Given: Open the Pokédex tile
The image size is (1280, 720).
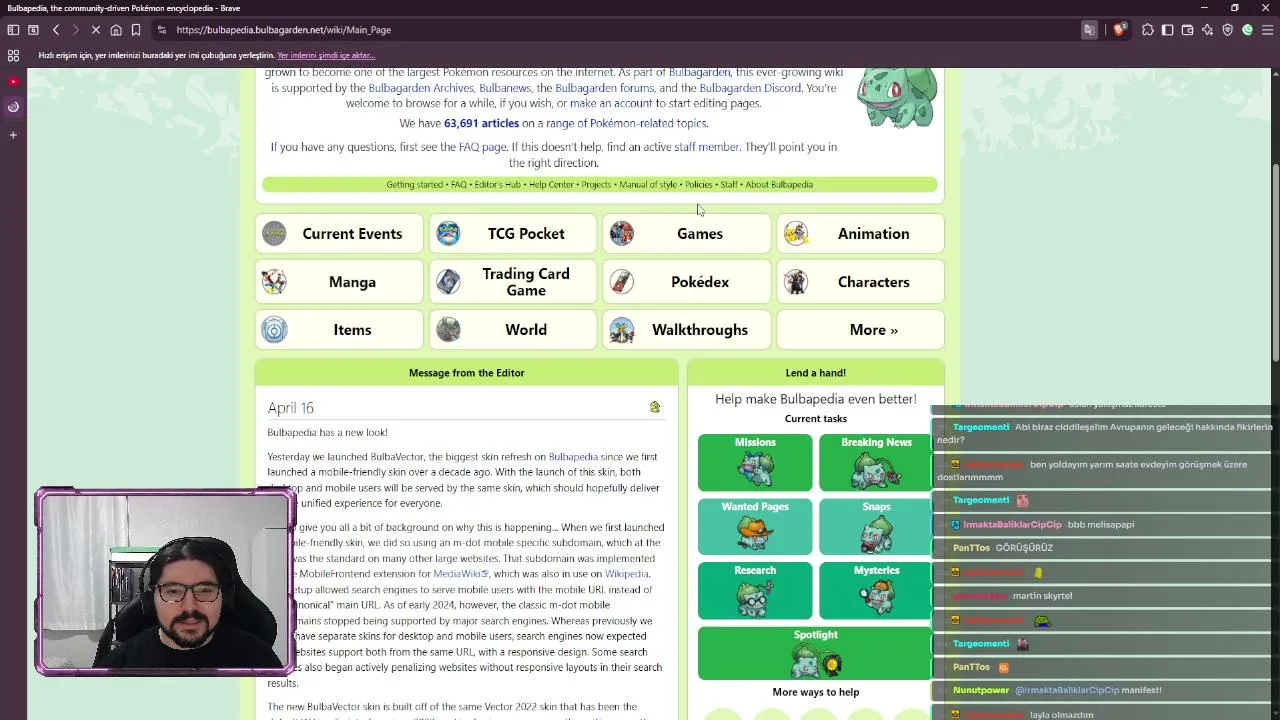Looking at the screenshot, I should [687, 282].
